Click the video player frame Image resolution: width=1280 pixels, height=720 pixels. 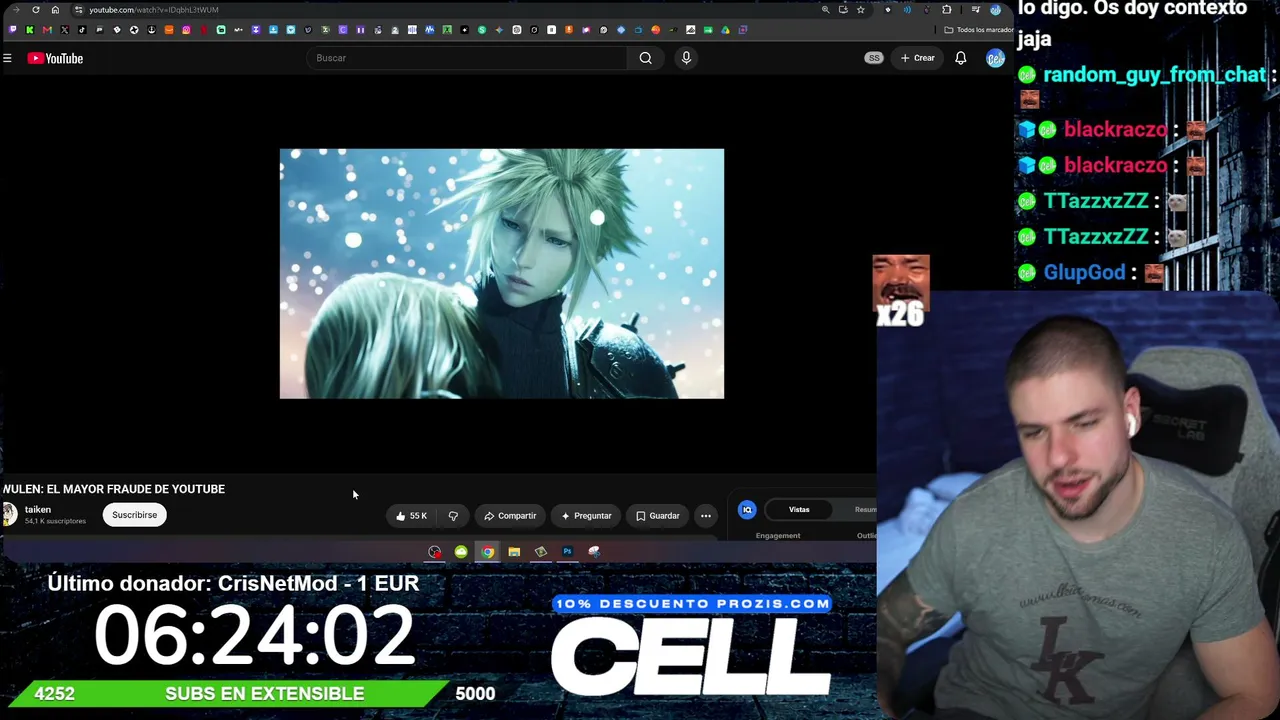click(502, 274)
